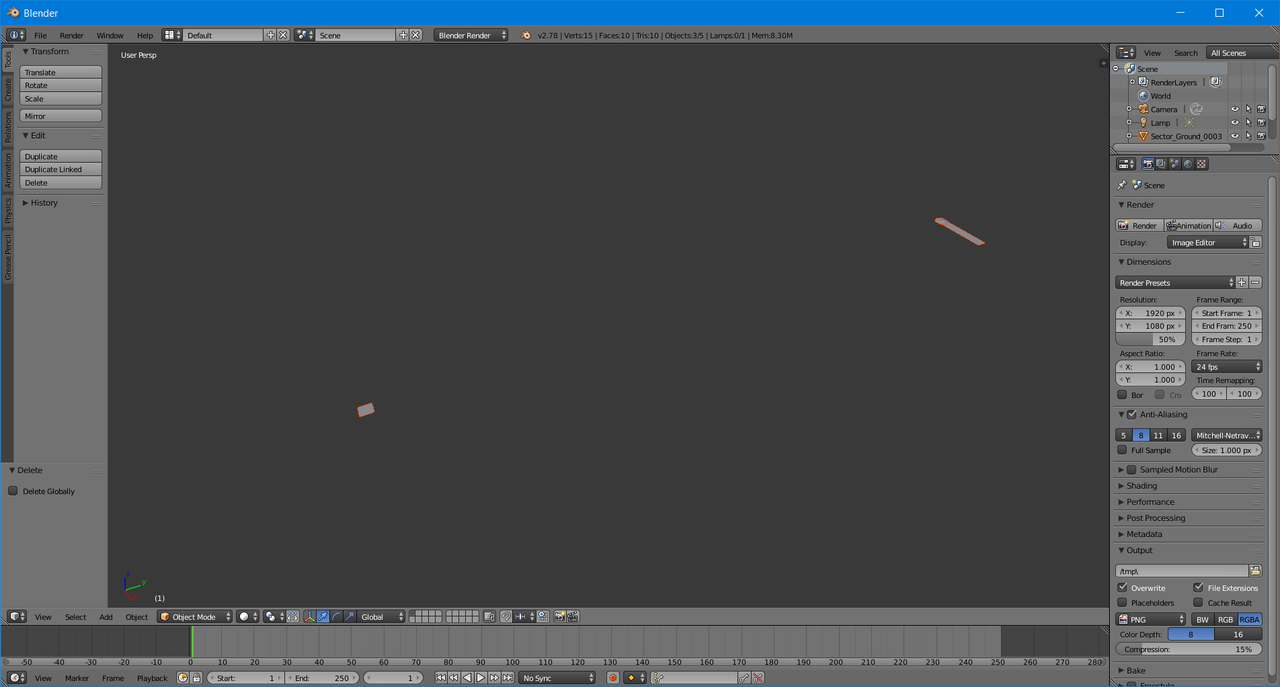Open the Scene properties tab icon
The image size is (1280, 687).
tap(1175, 164)
